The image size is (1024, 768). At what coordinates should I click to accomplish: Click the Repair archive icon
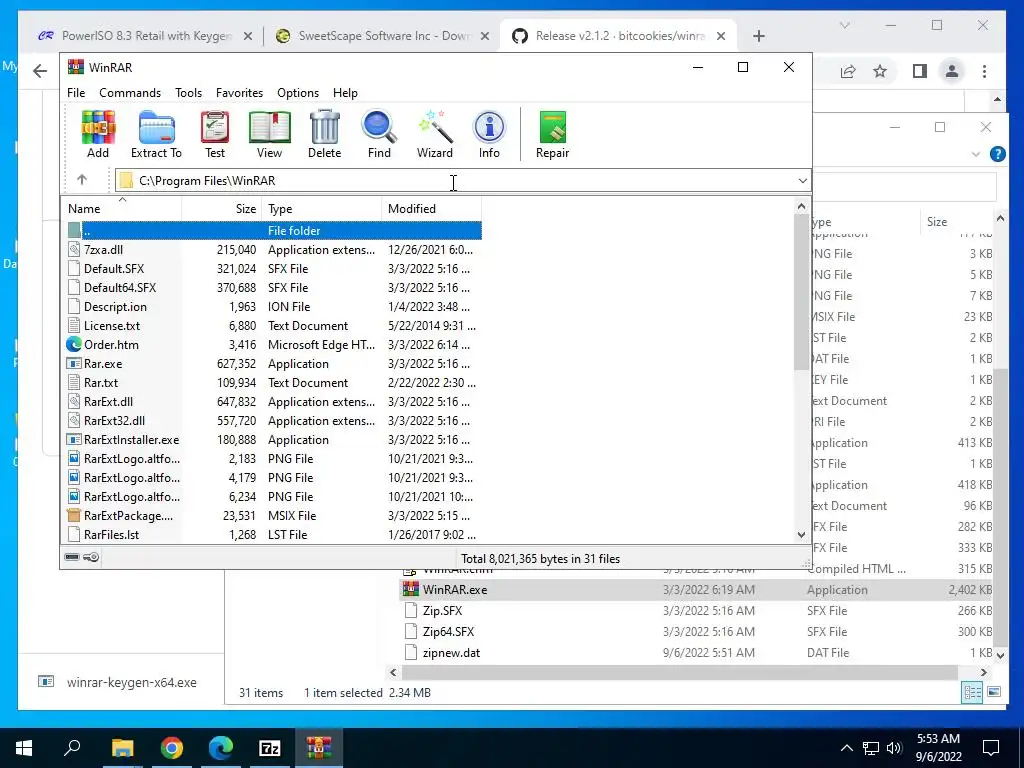(552, 134)
